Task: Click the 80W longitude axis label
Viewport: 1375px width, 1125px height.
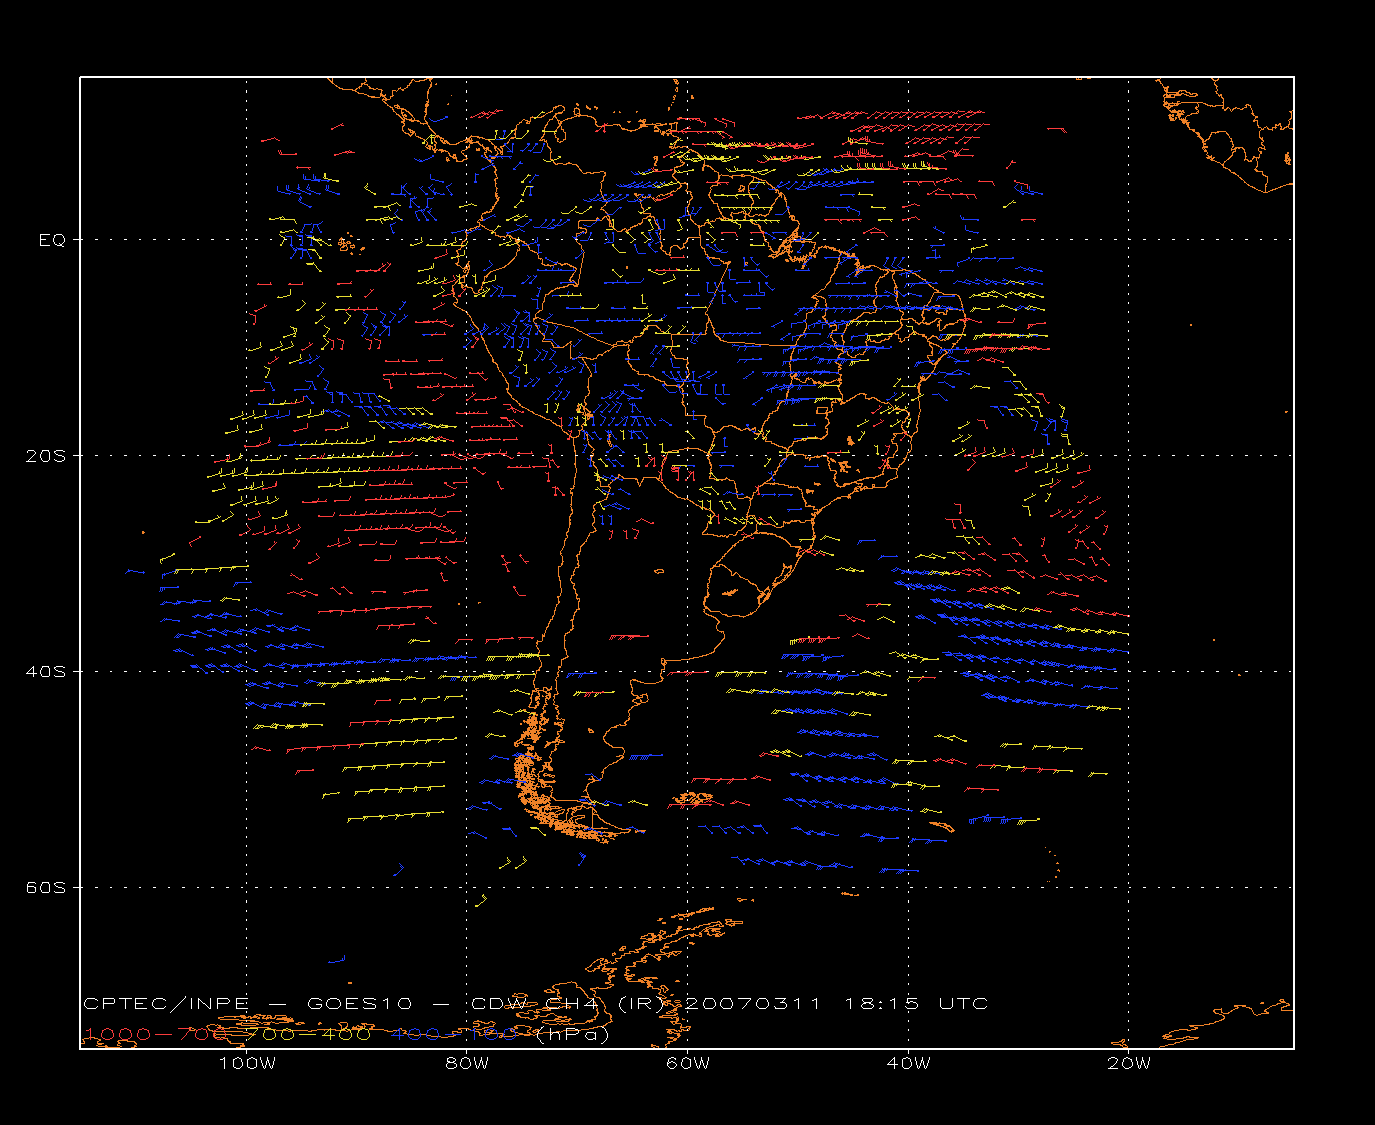Action: tap(467, 1063)
